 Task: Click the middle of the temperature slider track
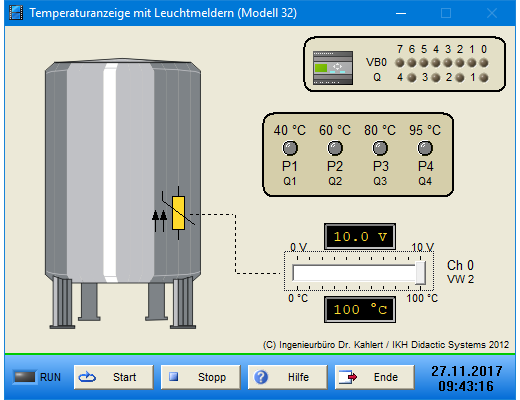(359, 273)
